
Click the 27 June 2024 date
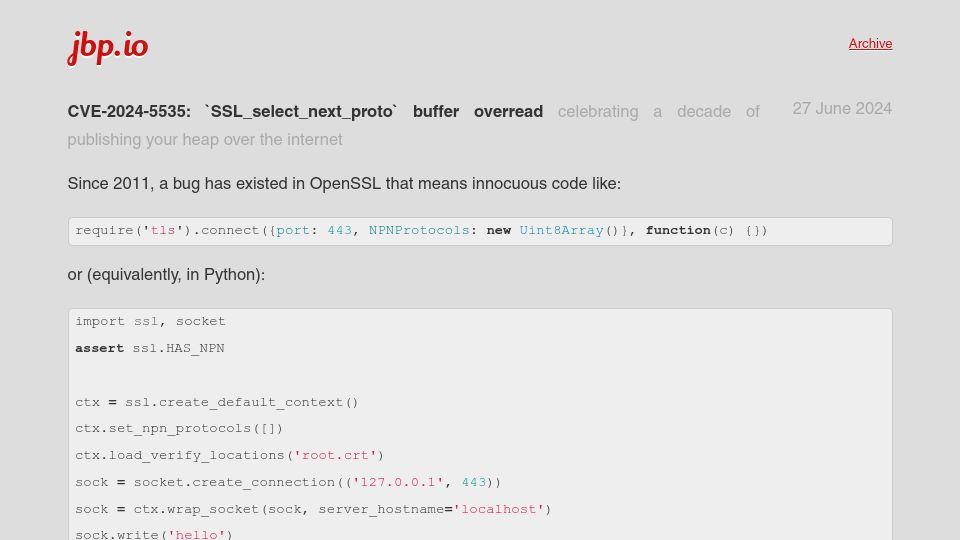(x=842, y=108)
